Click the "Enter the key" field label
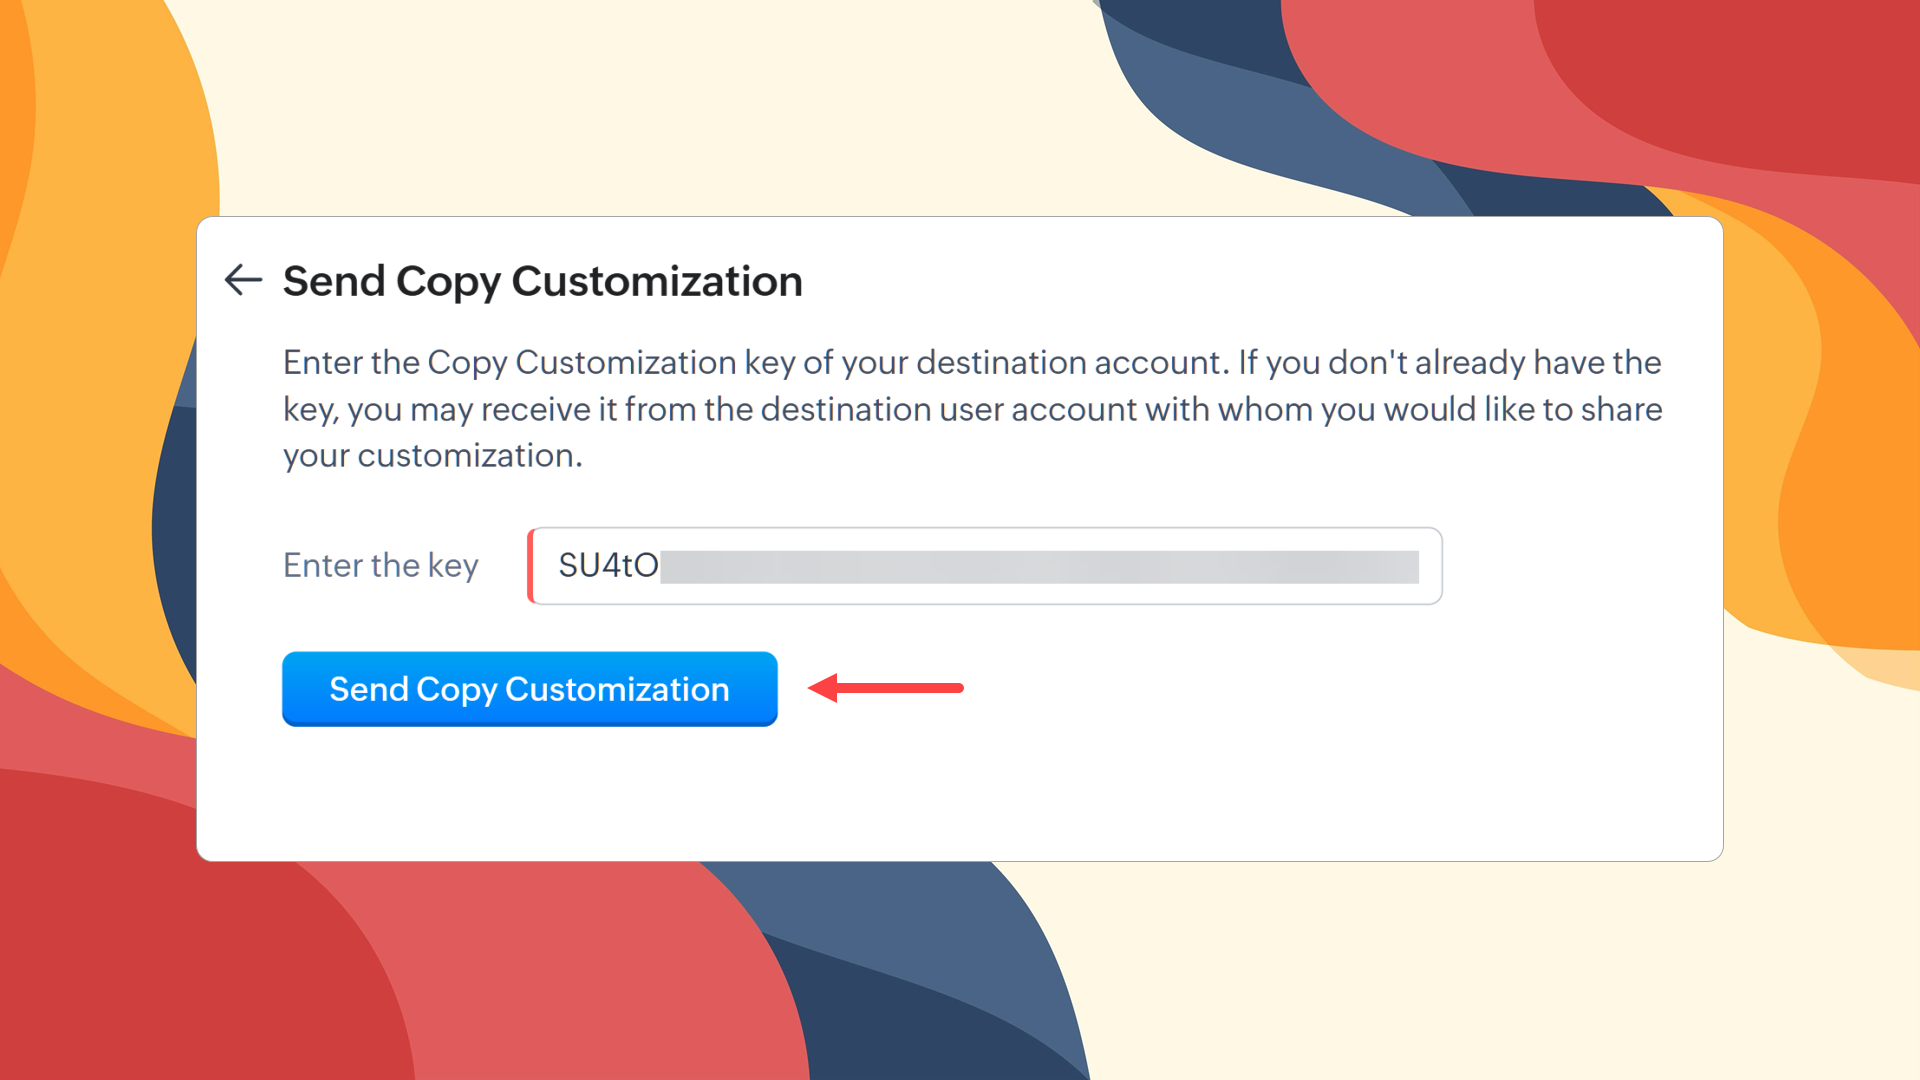 tap(381, 565)
